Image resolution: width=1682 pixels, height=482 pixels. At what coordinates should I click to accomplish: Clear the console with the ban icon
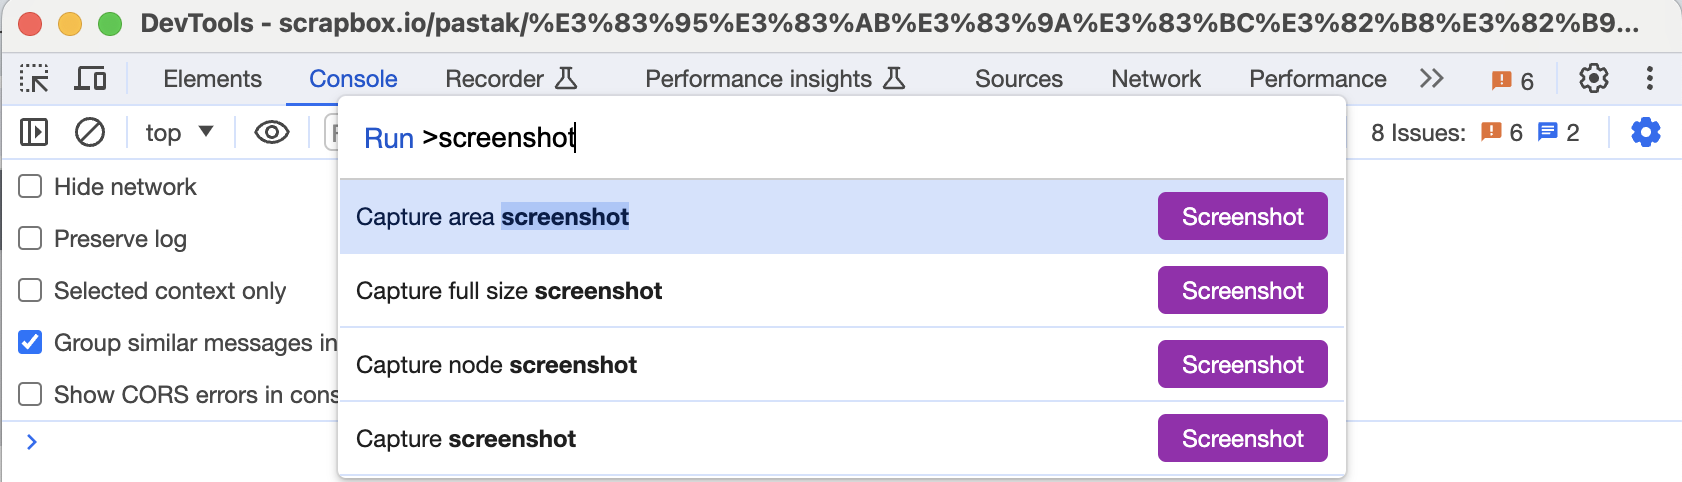(x=90, y=132)
